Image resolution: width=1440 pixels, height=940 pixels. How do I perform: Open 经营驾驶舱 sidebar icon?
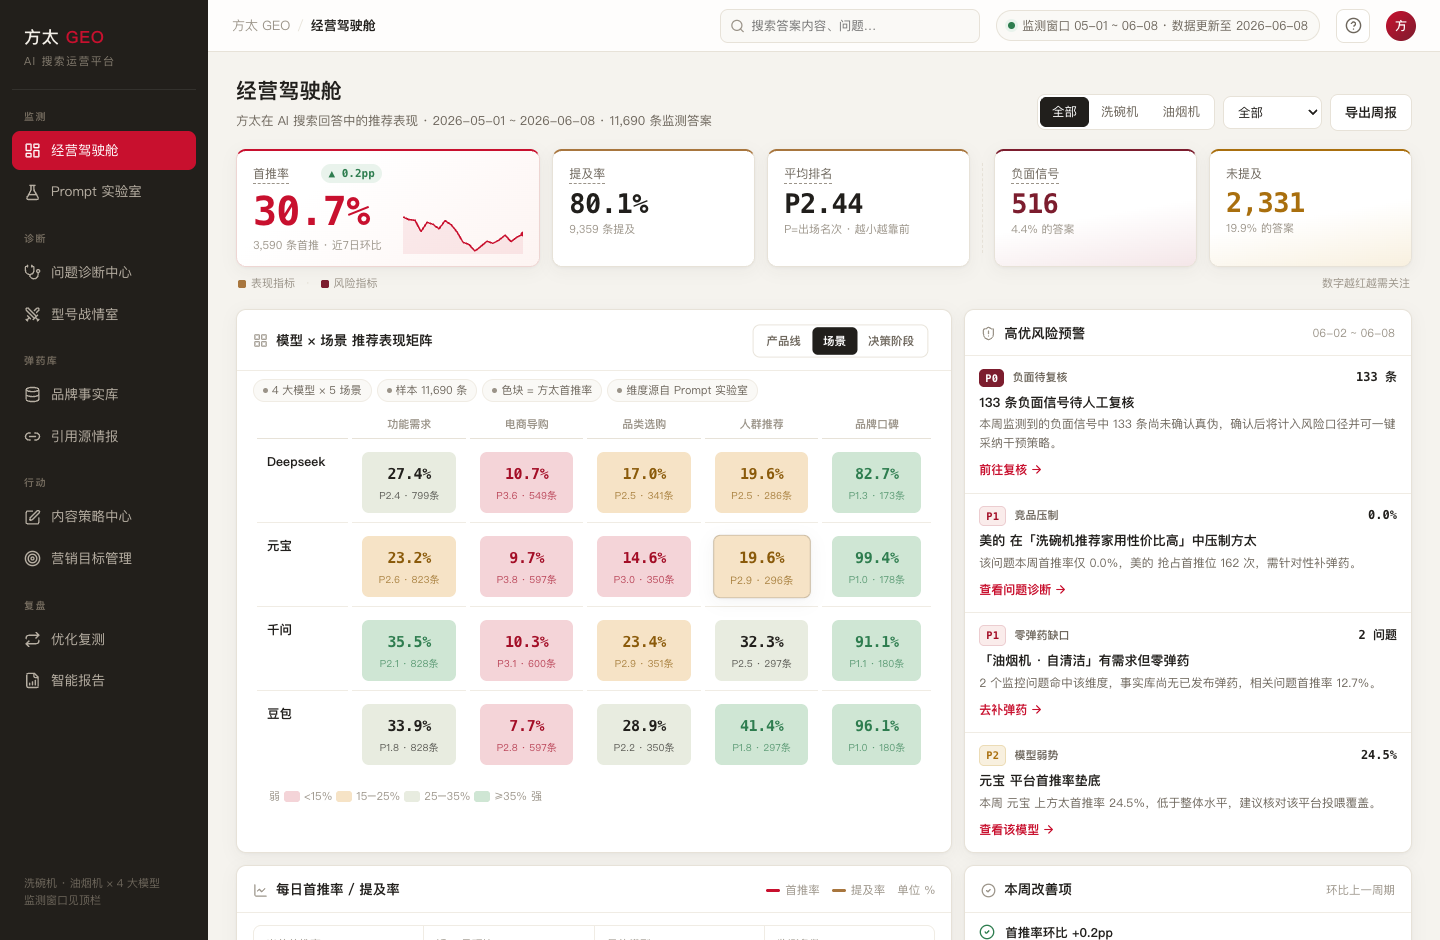(32, 150)
